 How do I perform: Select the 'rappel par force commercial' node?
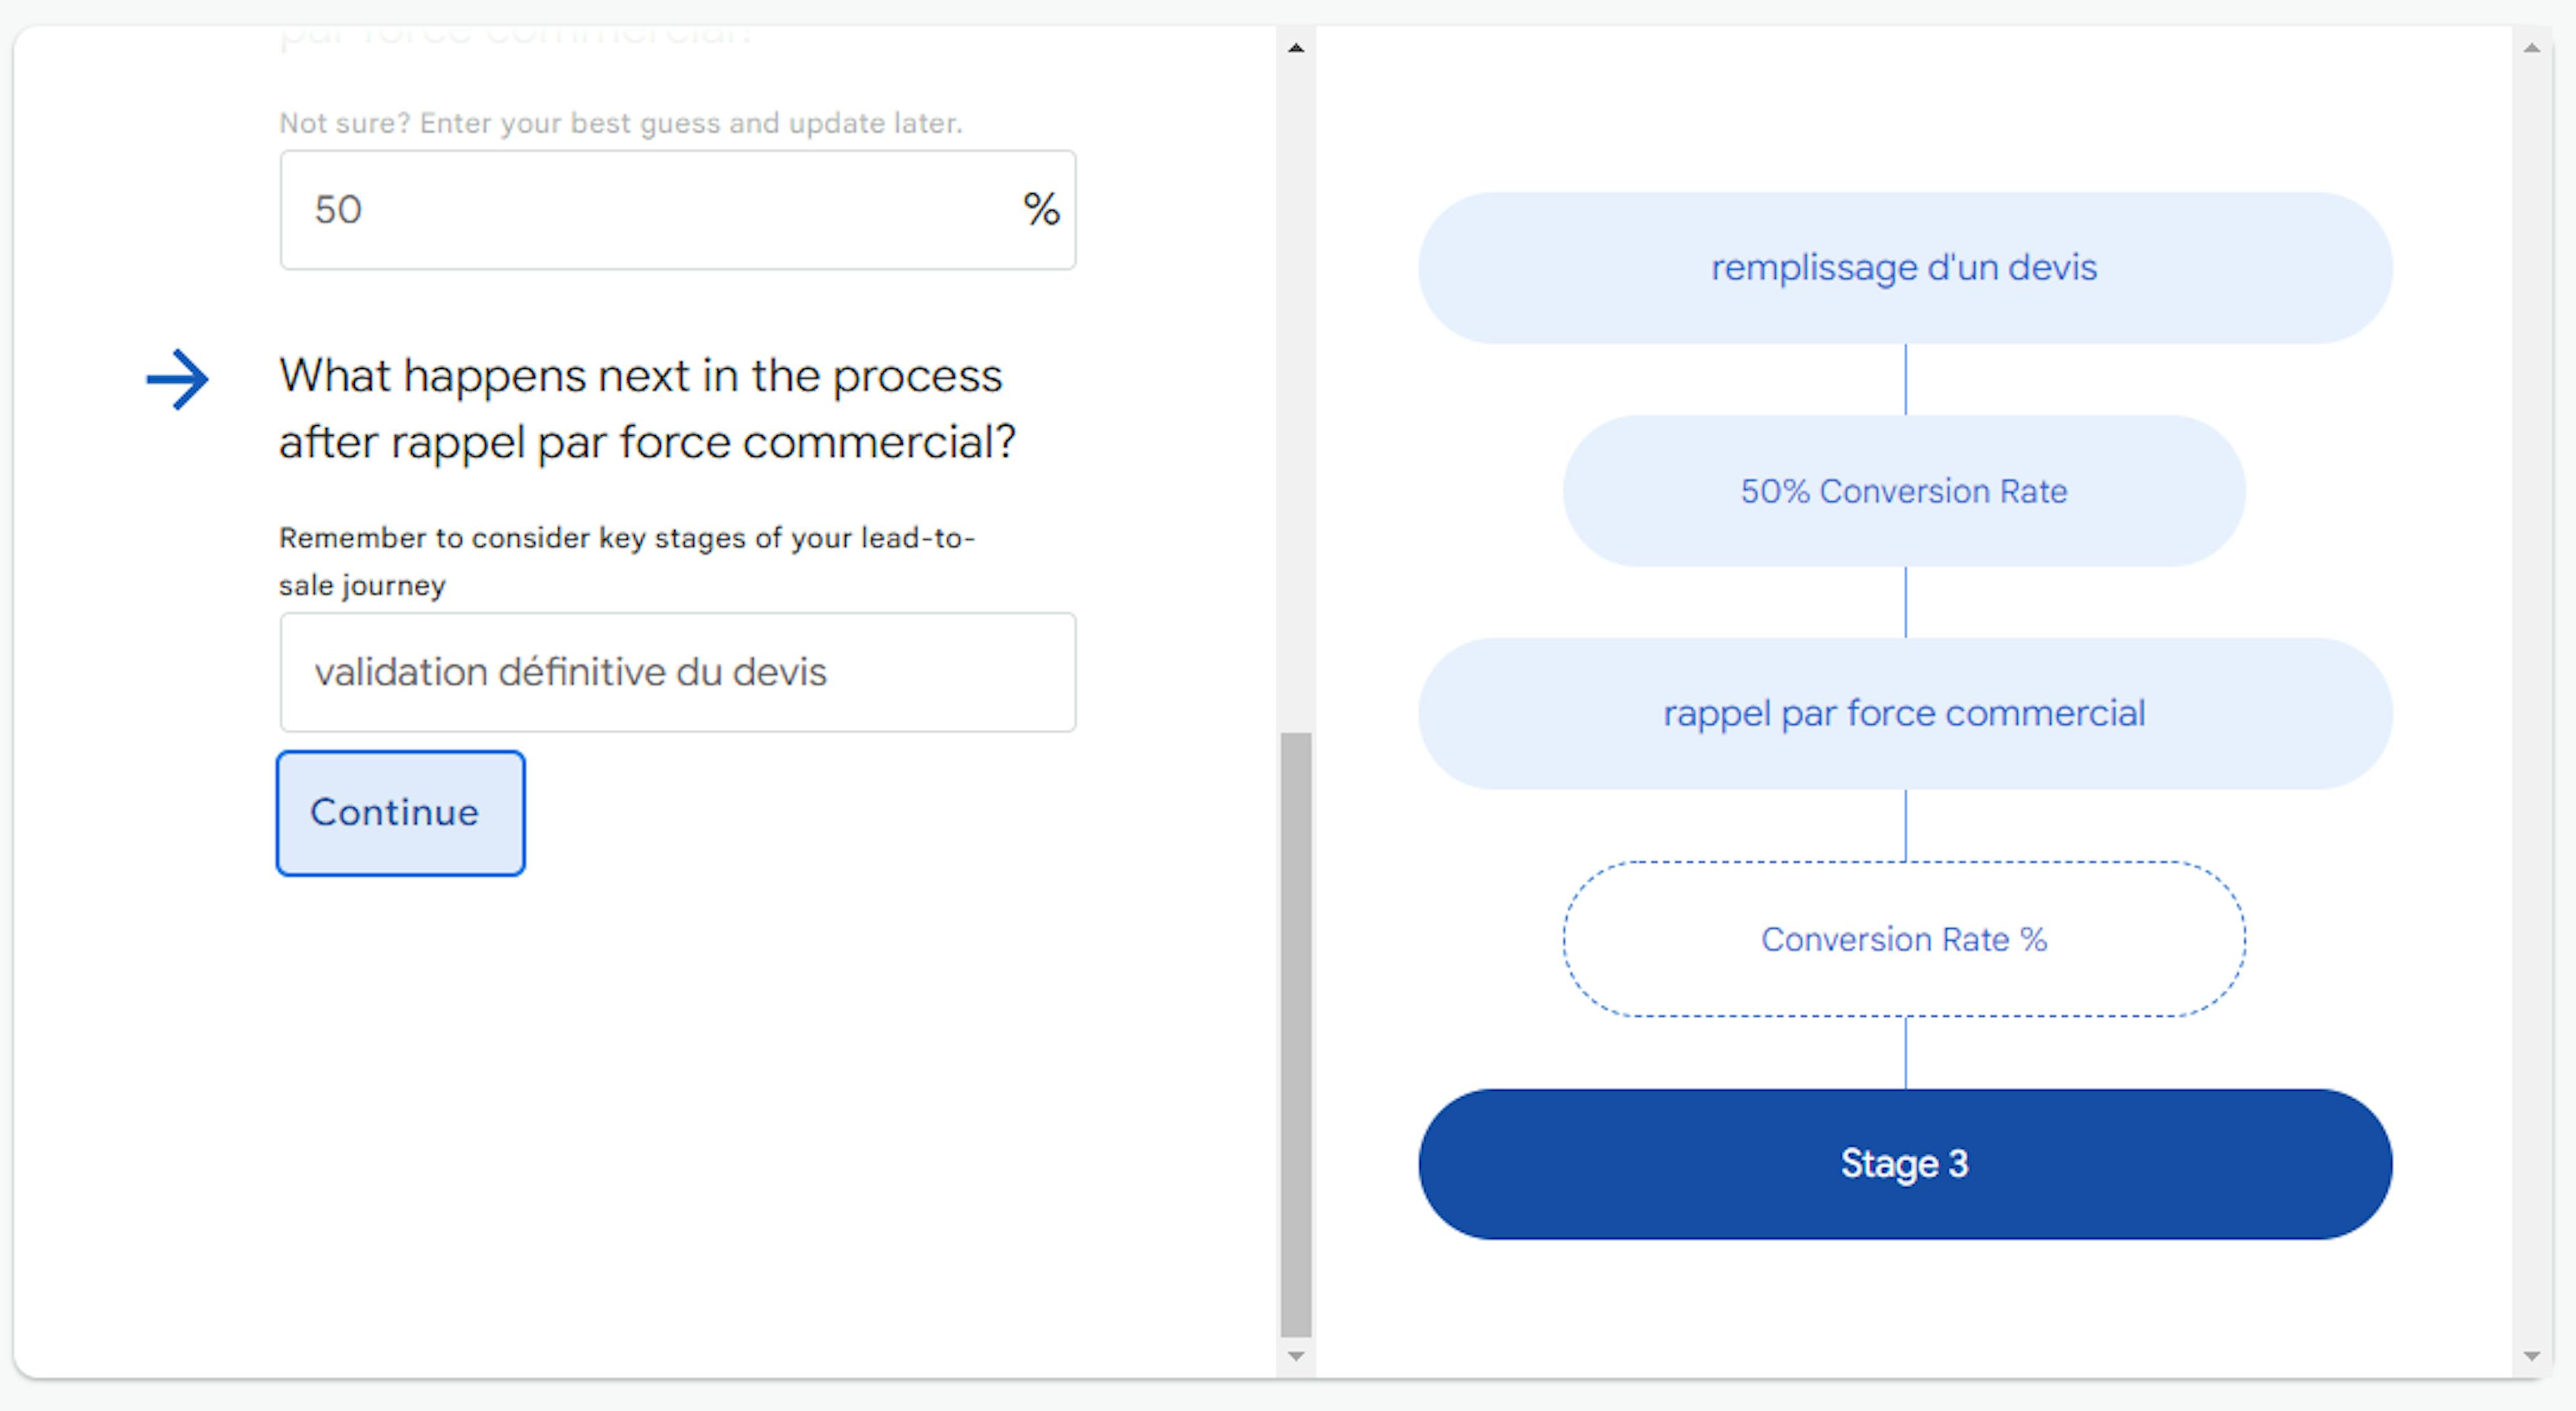(x=1904, y=714)
